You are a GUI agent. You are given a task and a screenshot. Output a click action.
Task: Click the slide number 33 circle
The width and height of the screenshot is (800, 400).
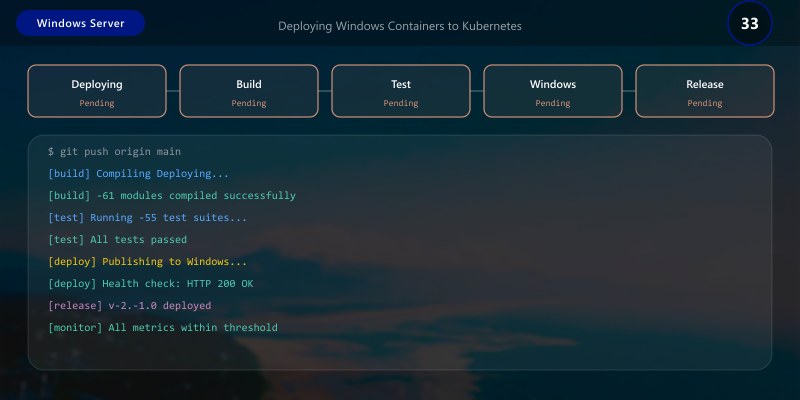[x=749, y=23]
